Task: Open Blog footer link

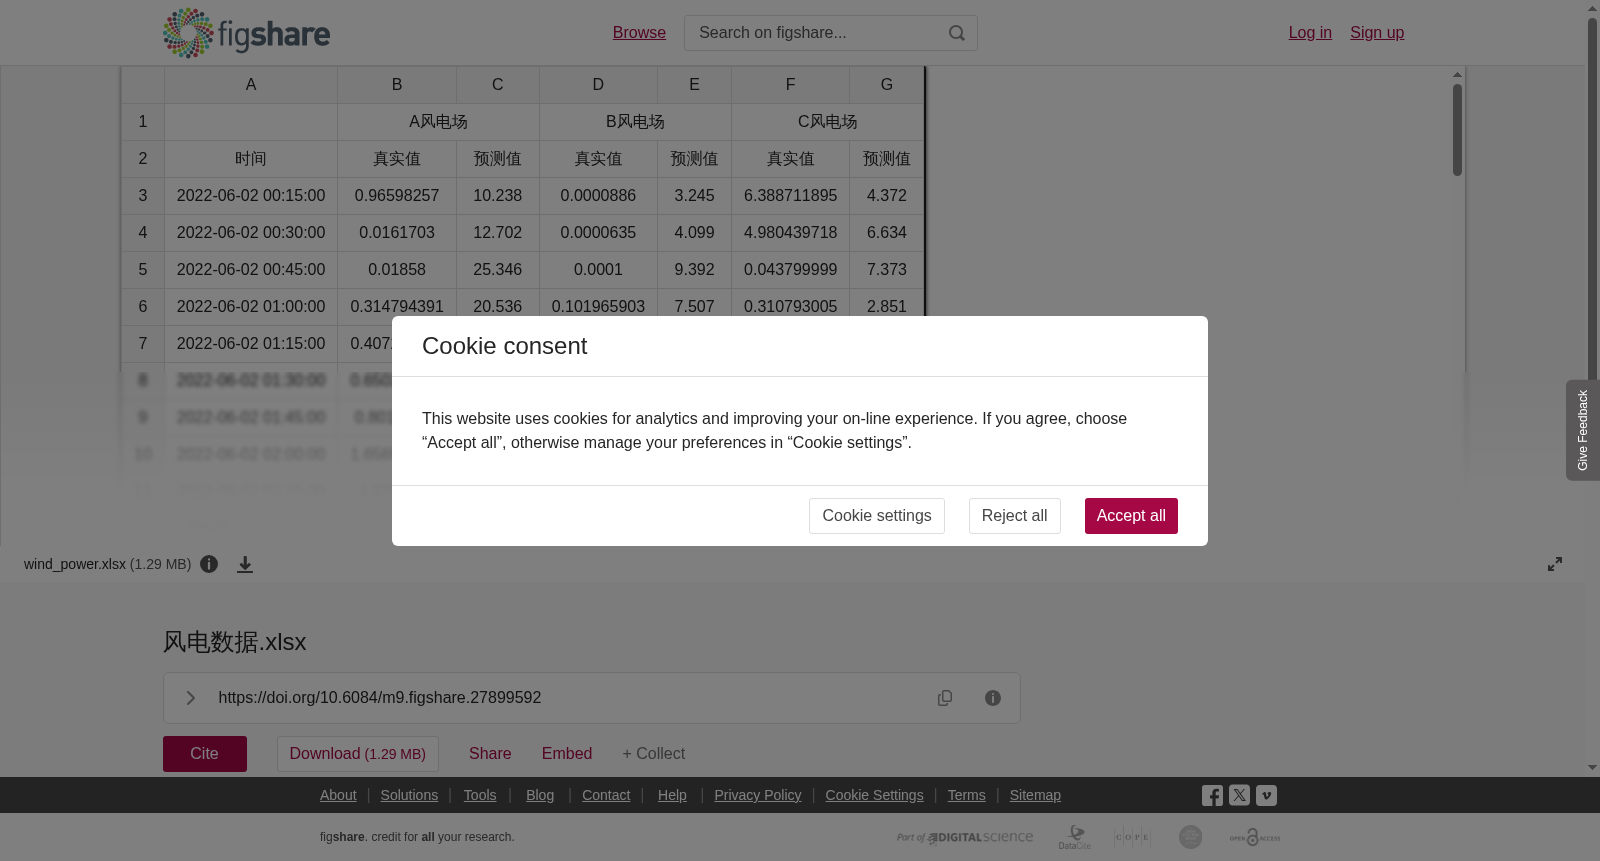Action: point(540,795)
